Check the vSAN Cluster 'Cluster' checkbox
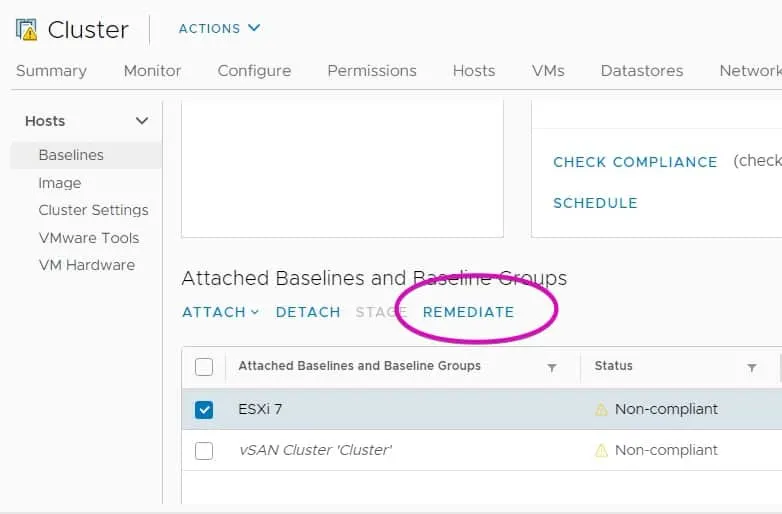 204,451
